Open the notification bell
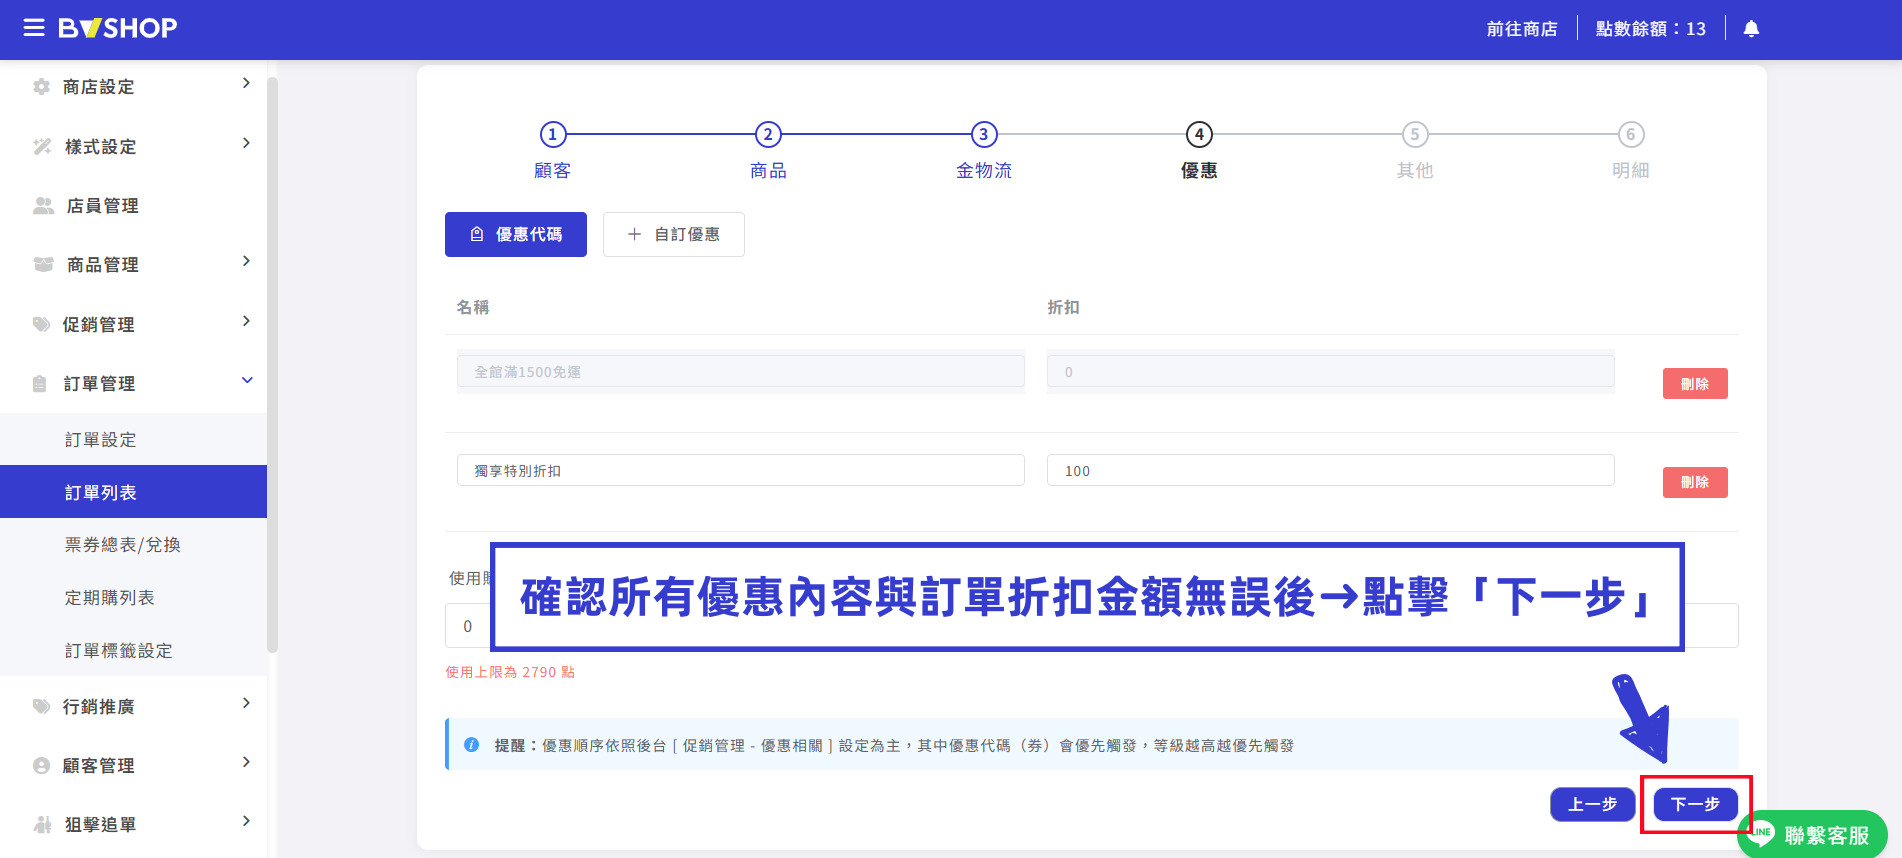Viewport: 1902px width, 858px height. [x=1751, y=29]
